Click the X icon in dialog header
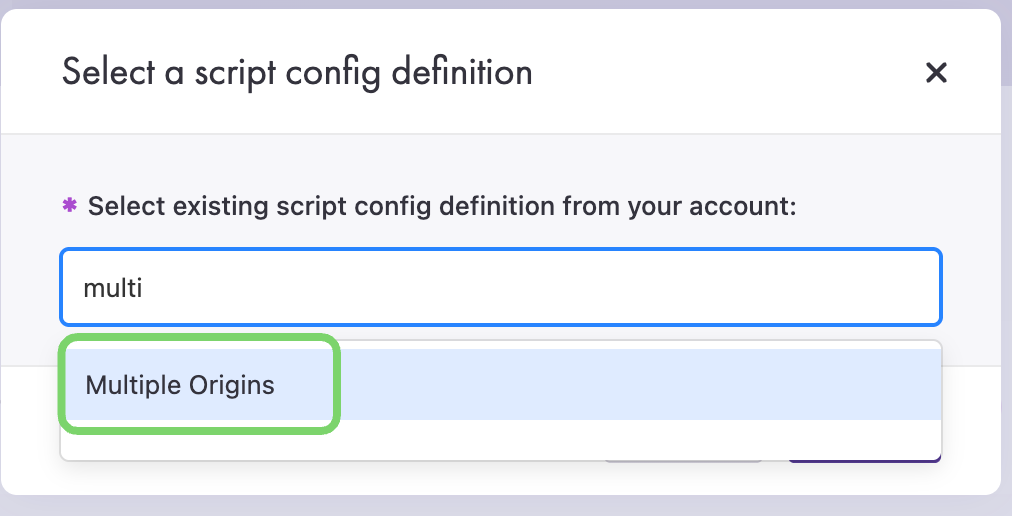Image resolution: width=1012 pixels, height=516 pixels. pyautogui.click(x=936, y=72)
